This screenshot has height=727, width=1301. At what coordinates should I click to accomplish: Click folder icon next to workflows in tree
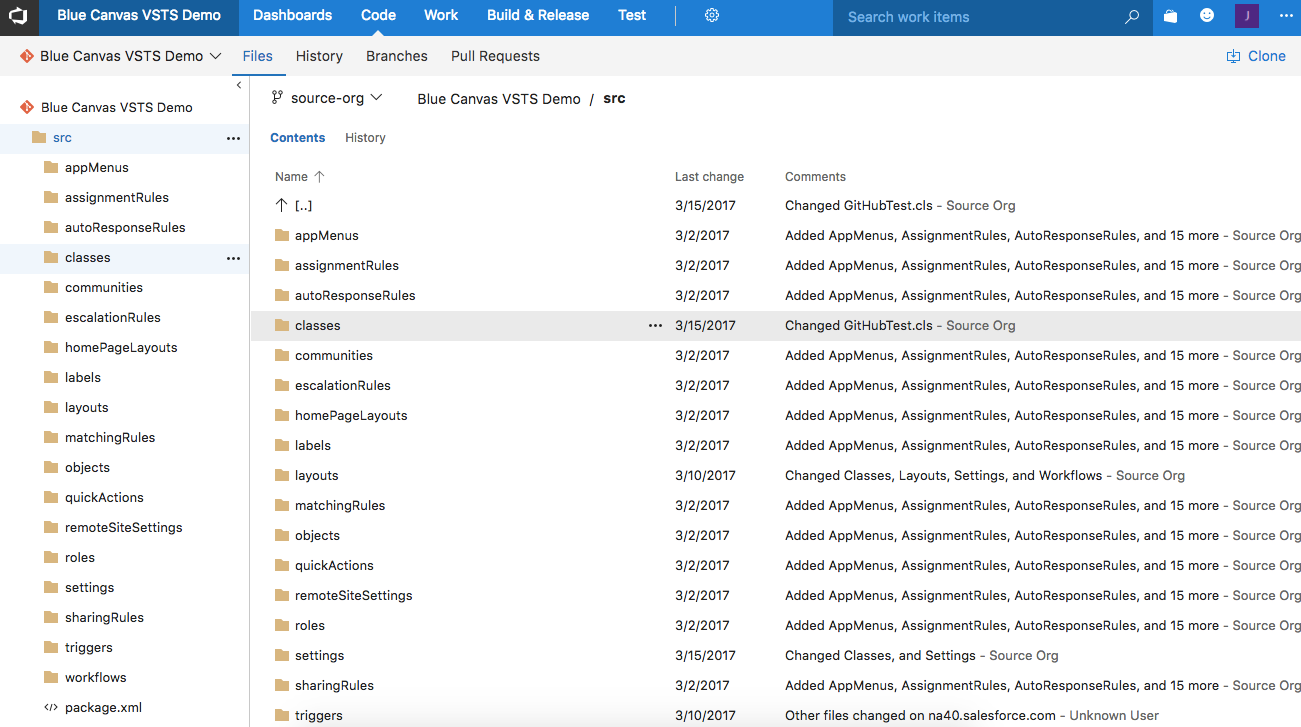(x=51, y=677)
